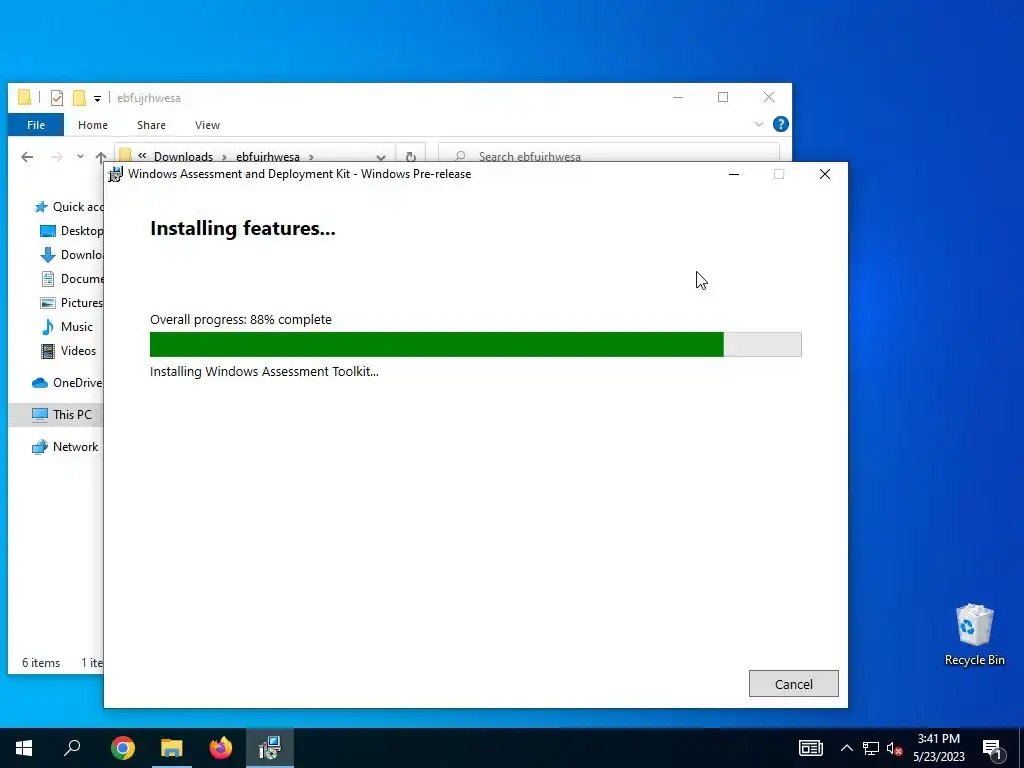The height and width of the screenshot is (768, 1024).
Task: Open the Recycle Bin desktop icon
Action: click(x=974, y=635)
